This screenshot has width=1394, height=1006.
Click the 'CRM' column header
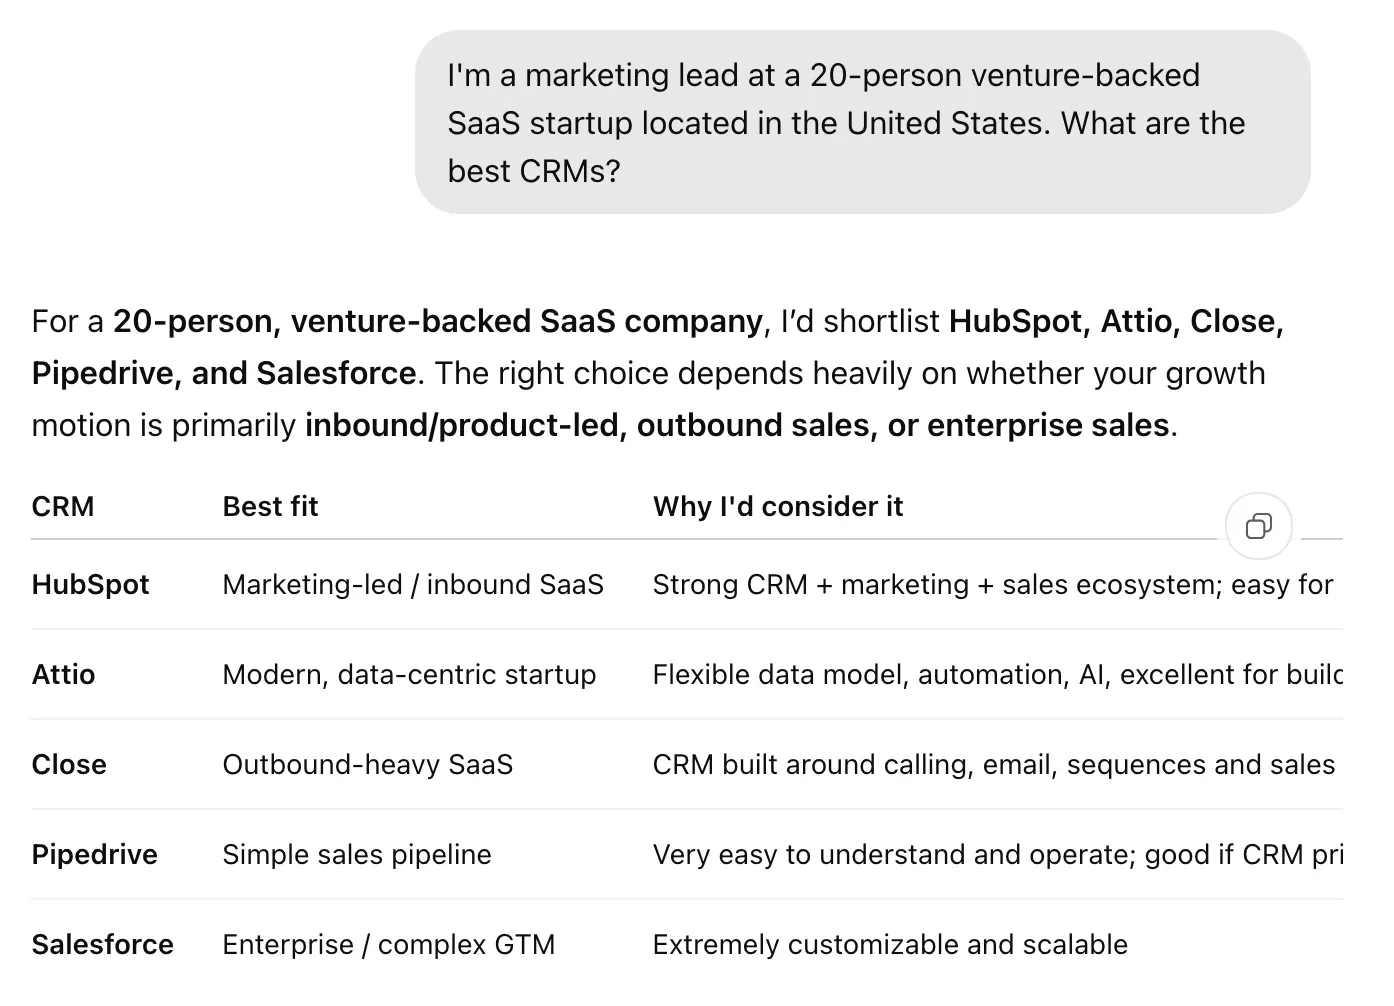point(63,507)
